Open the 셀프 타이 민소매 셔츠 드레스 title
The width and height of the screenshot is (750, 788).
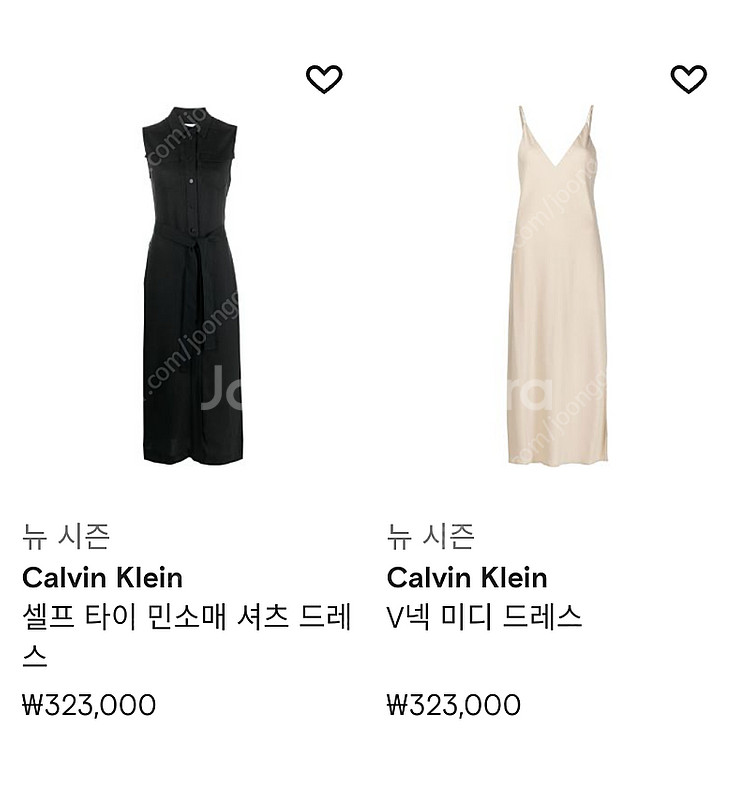pyautogui.click(x=186, y=636)
